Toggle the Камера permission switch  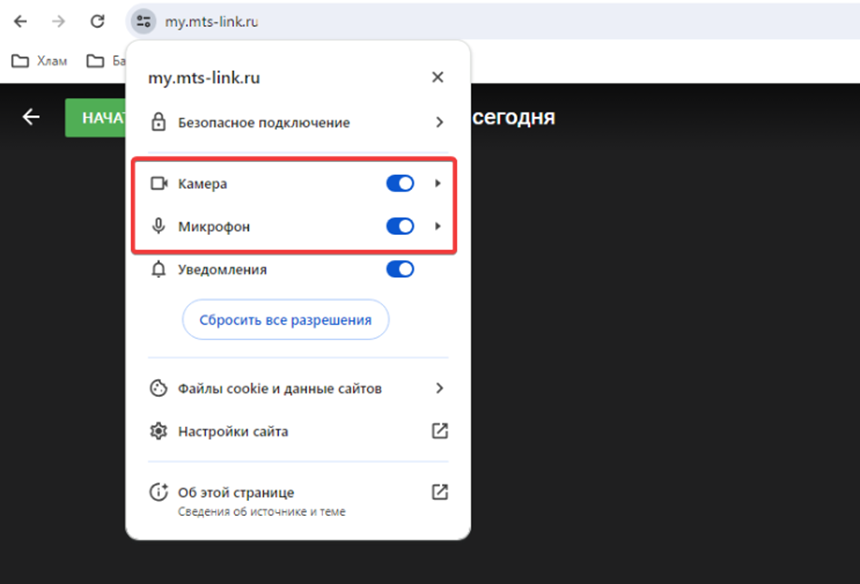[399, 183]
